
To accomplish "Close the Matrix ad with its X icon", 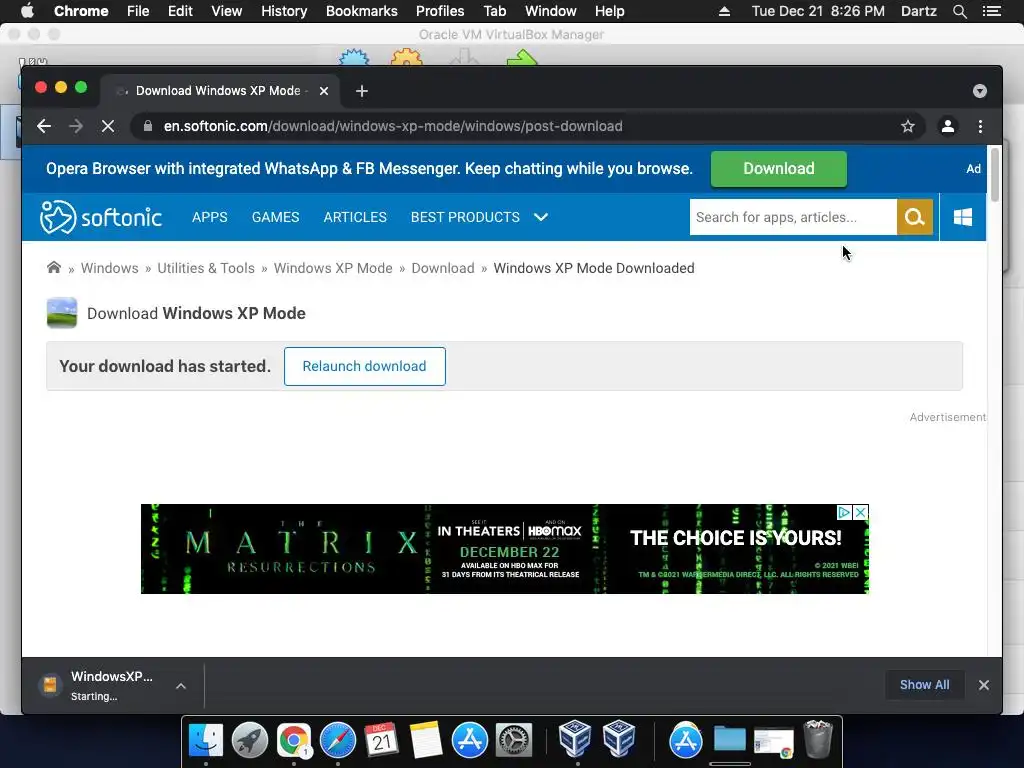I will point(861,512).
